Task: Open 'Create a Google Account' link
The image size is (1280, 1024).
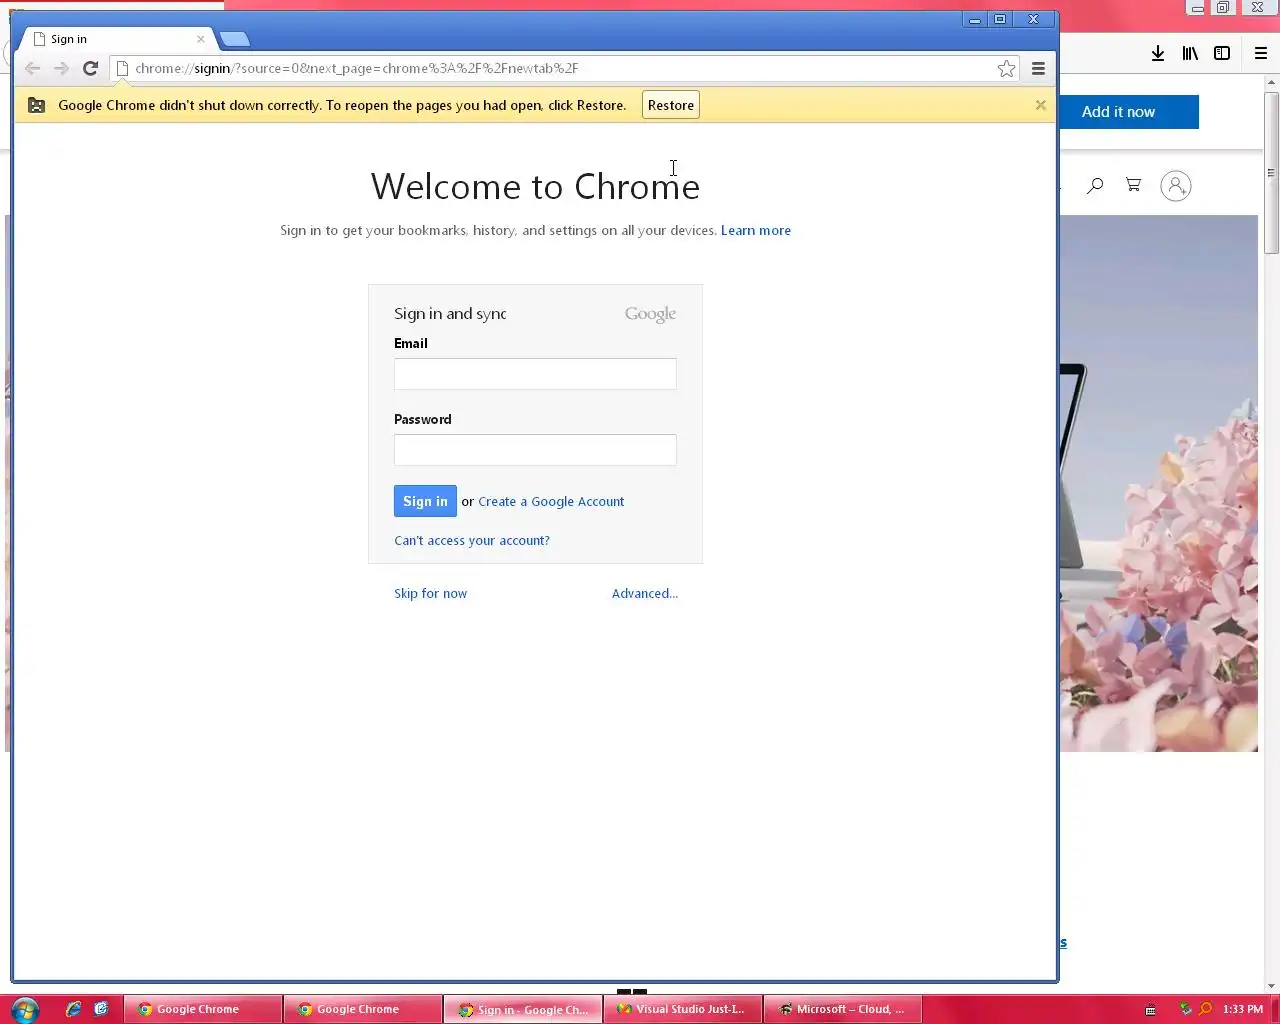Action: click(551, 501)
